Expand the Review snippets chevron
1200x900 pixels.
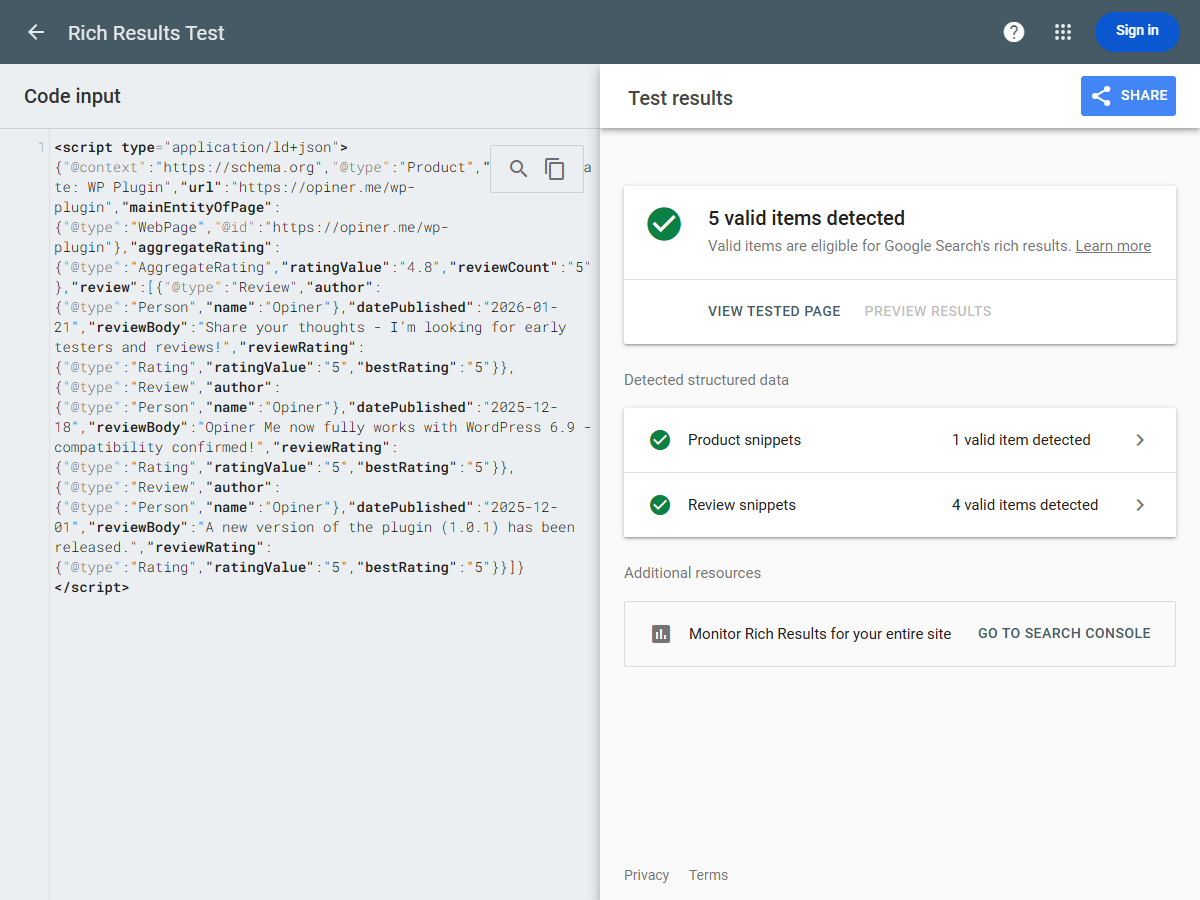[x=1140, y=505]
